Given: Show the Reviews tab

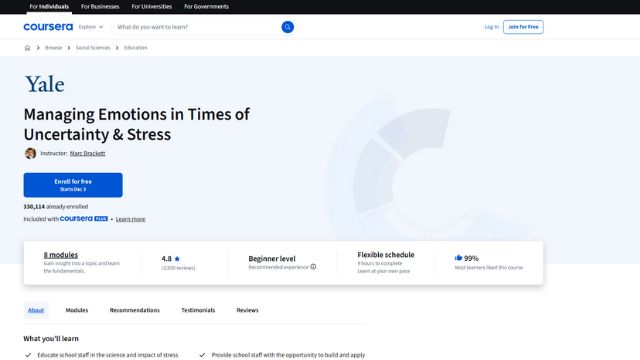Looking at the screenshot, I should click(247, 310).
